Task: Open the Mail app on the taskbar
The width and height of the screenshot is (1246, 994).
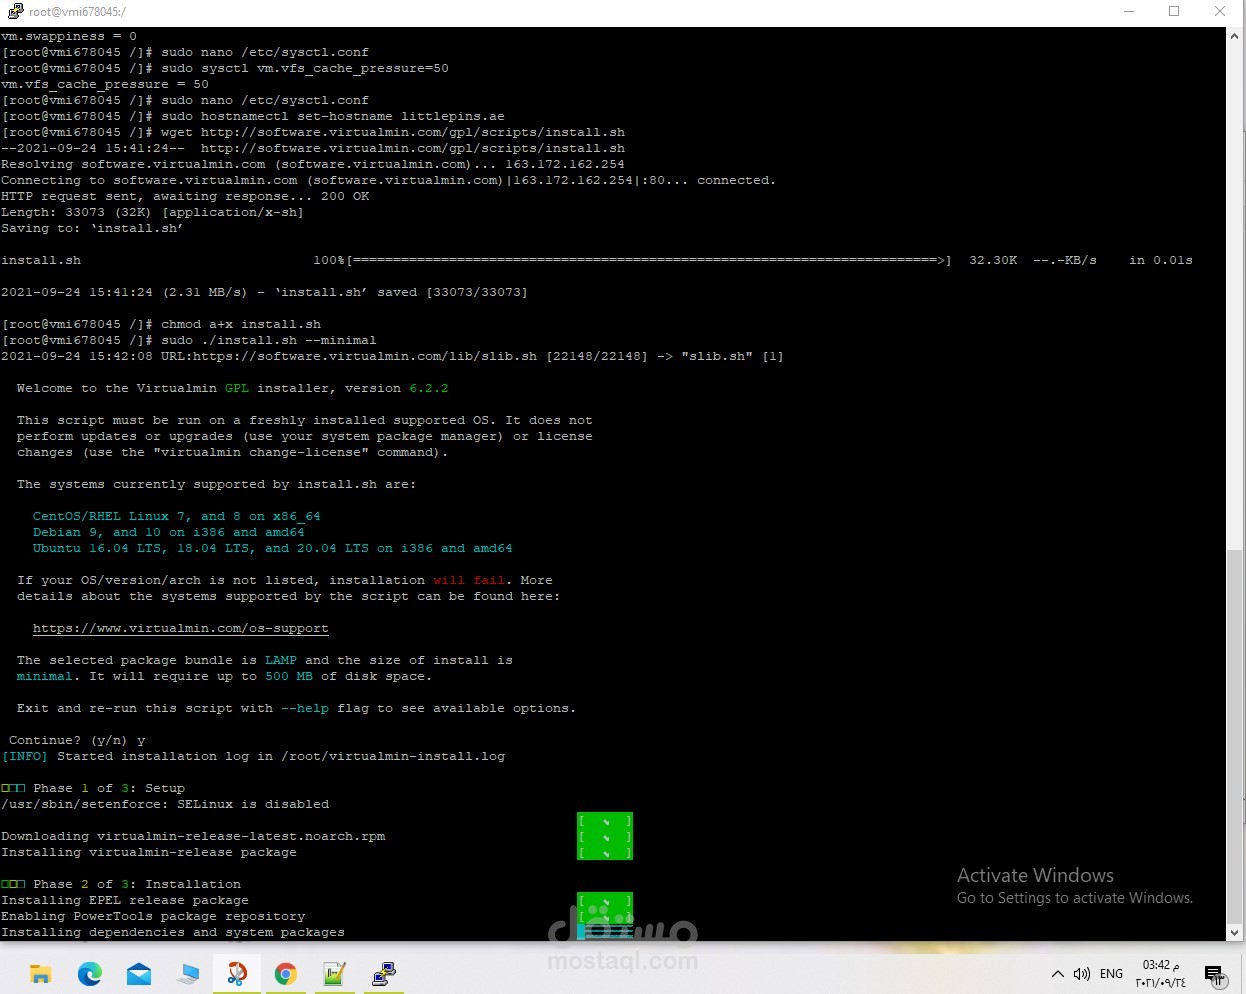Action: [139, 974]
